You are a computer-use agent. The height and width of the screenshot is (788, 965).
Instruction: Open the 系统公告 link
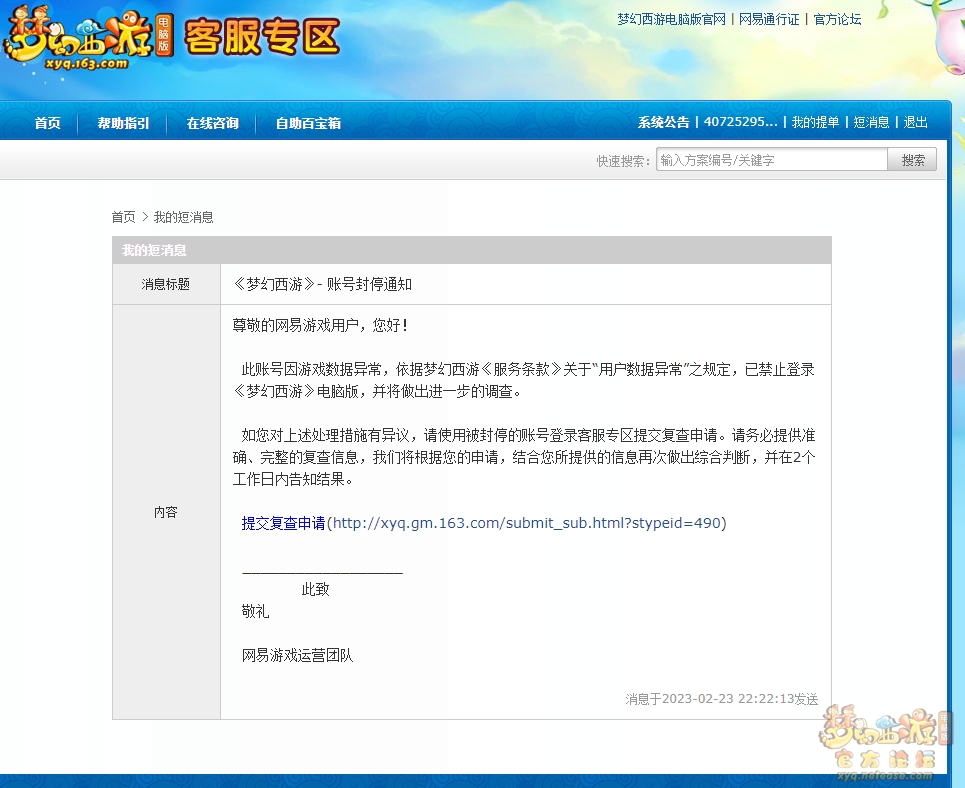[x=663, y=122]
